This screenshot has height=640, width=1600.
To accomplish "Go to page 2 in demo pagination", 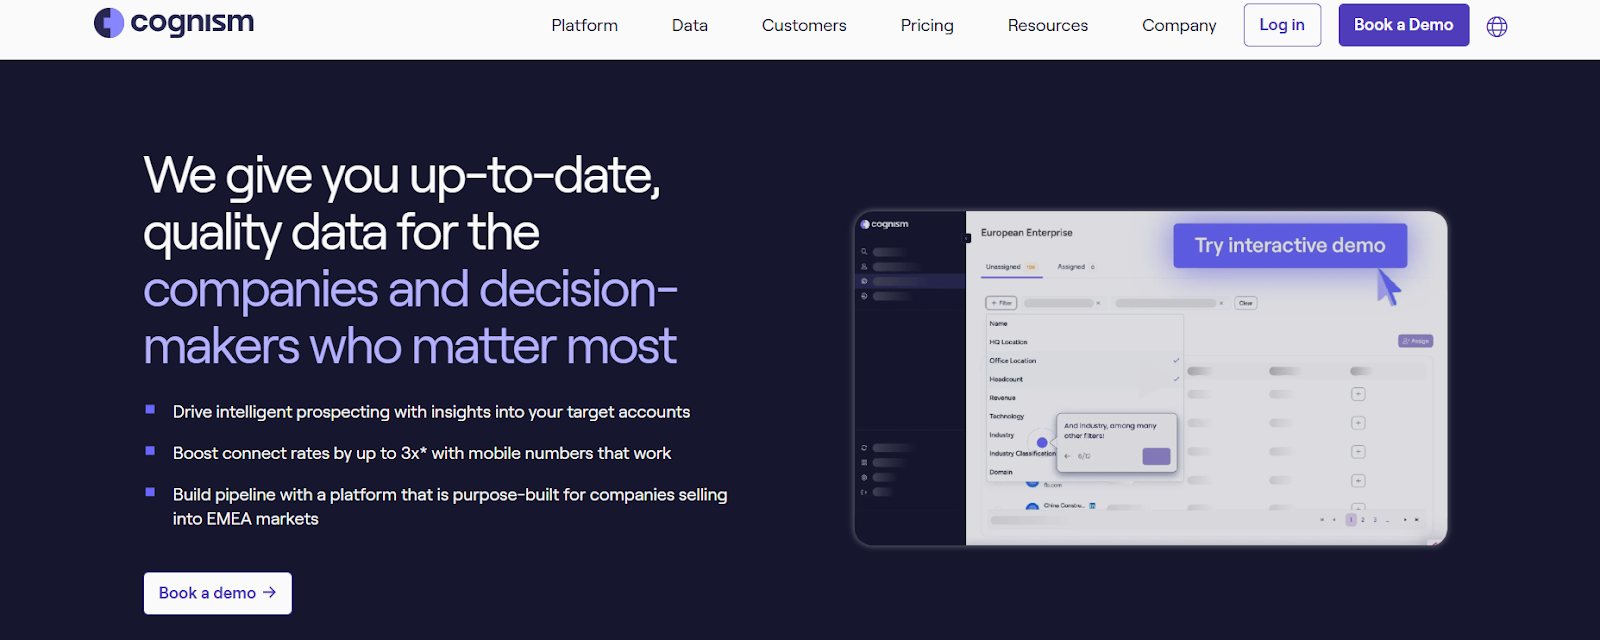I will [1363, 520].
